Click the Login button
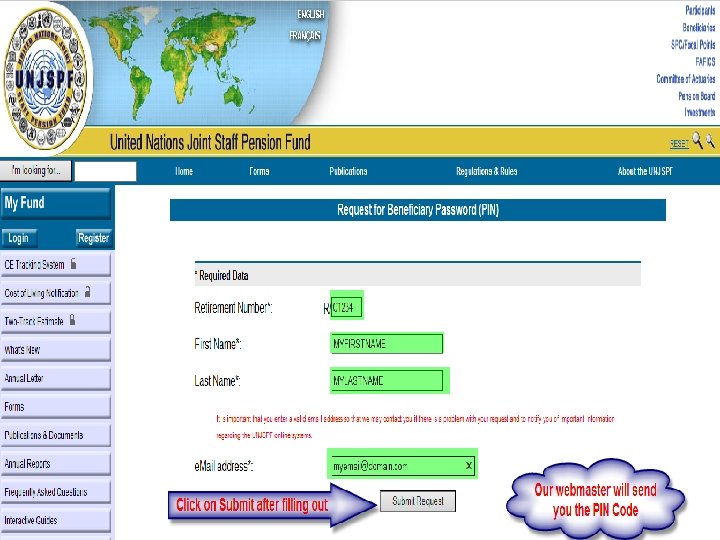This screenshot has width=720, height=540. point(19,238)
